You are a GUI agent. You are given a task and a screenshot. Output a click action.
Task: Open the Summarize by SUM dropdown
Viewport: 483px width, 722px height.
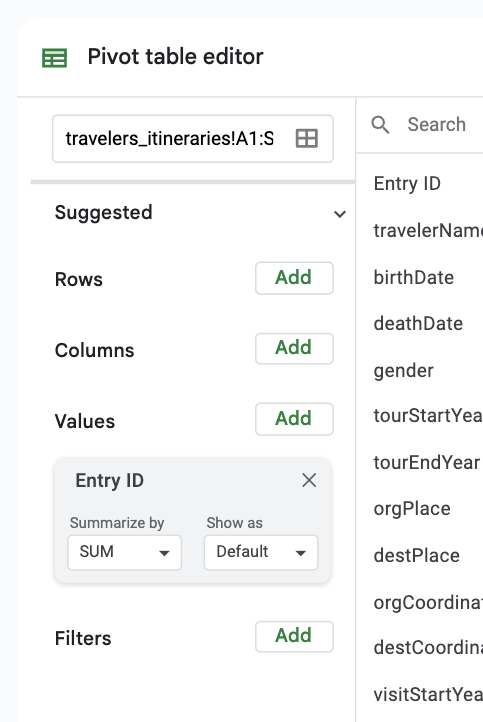(x=124, y=552)
